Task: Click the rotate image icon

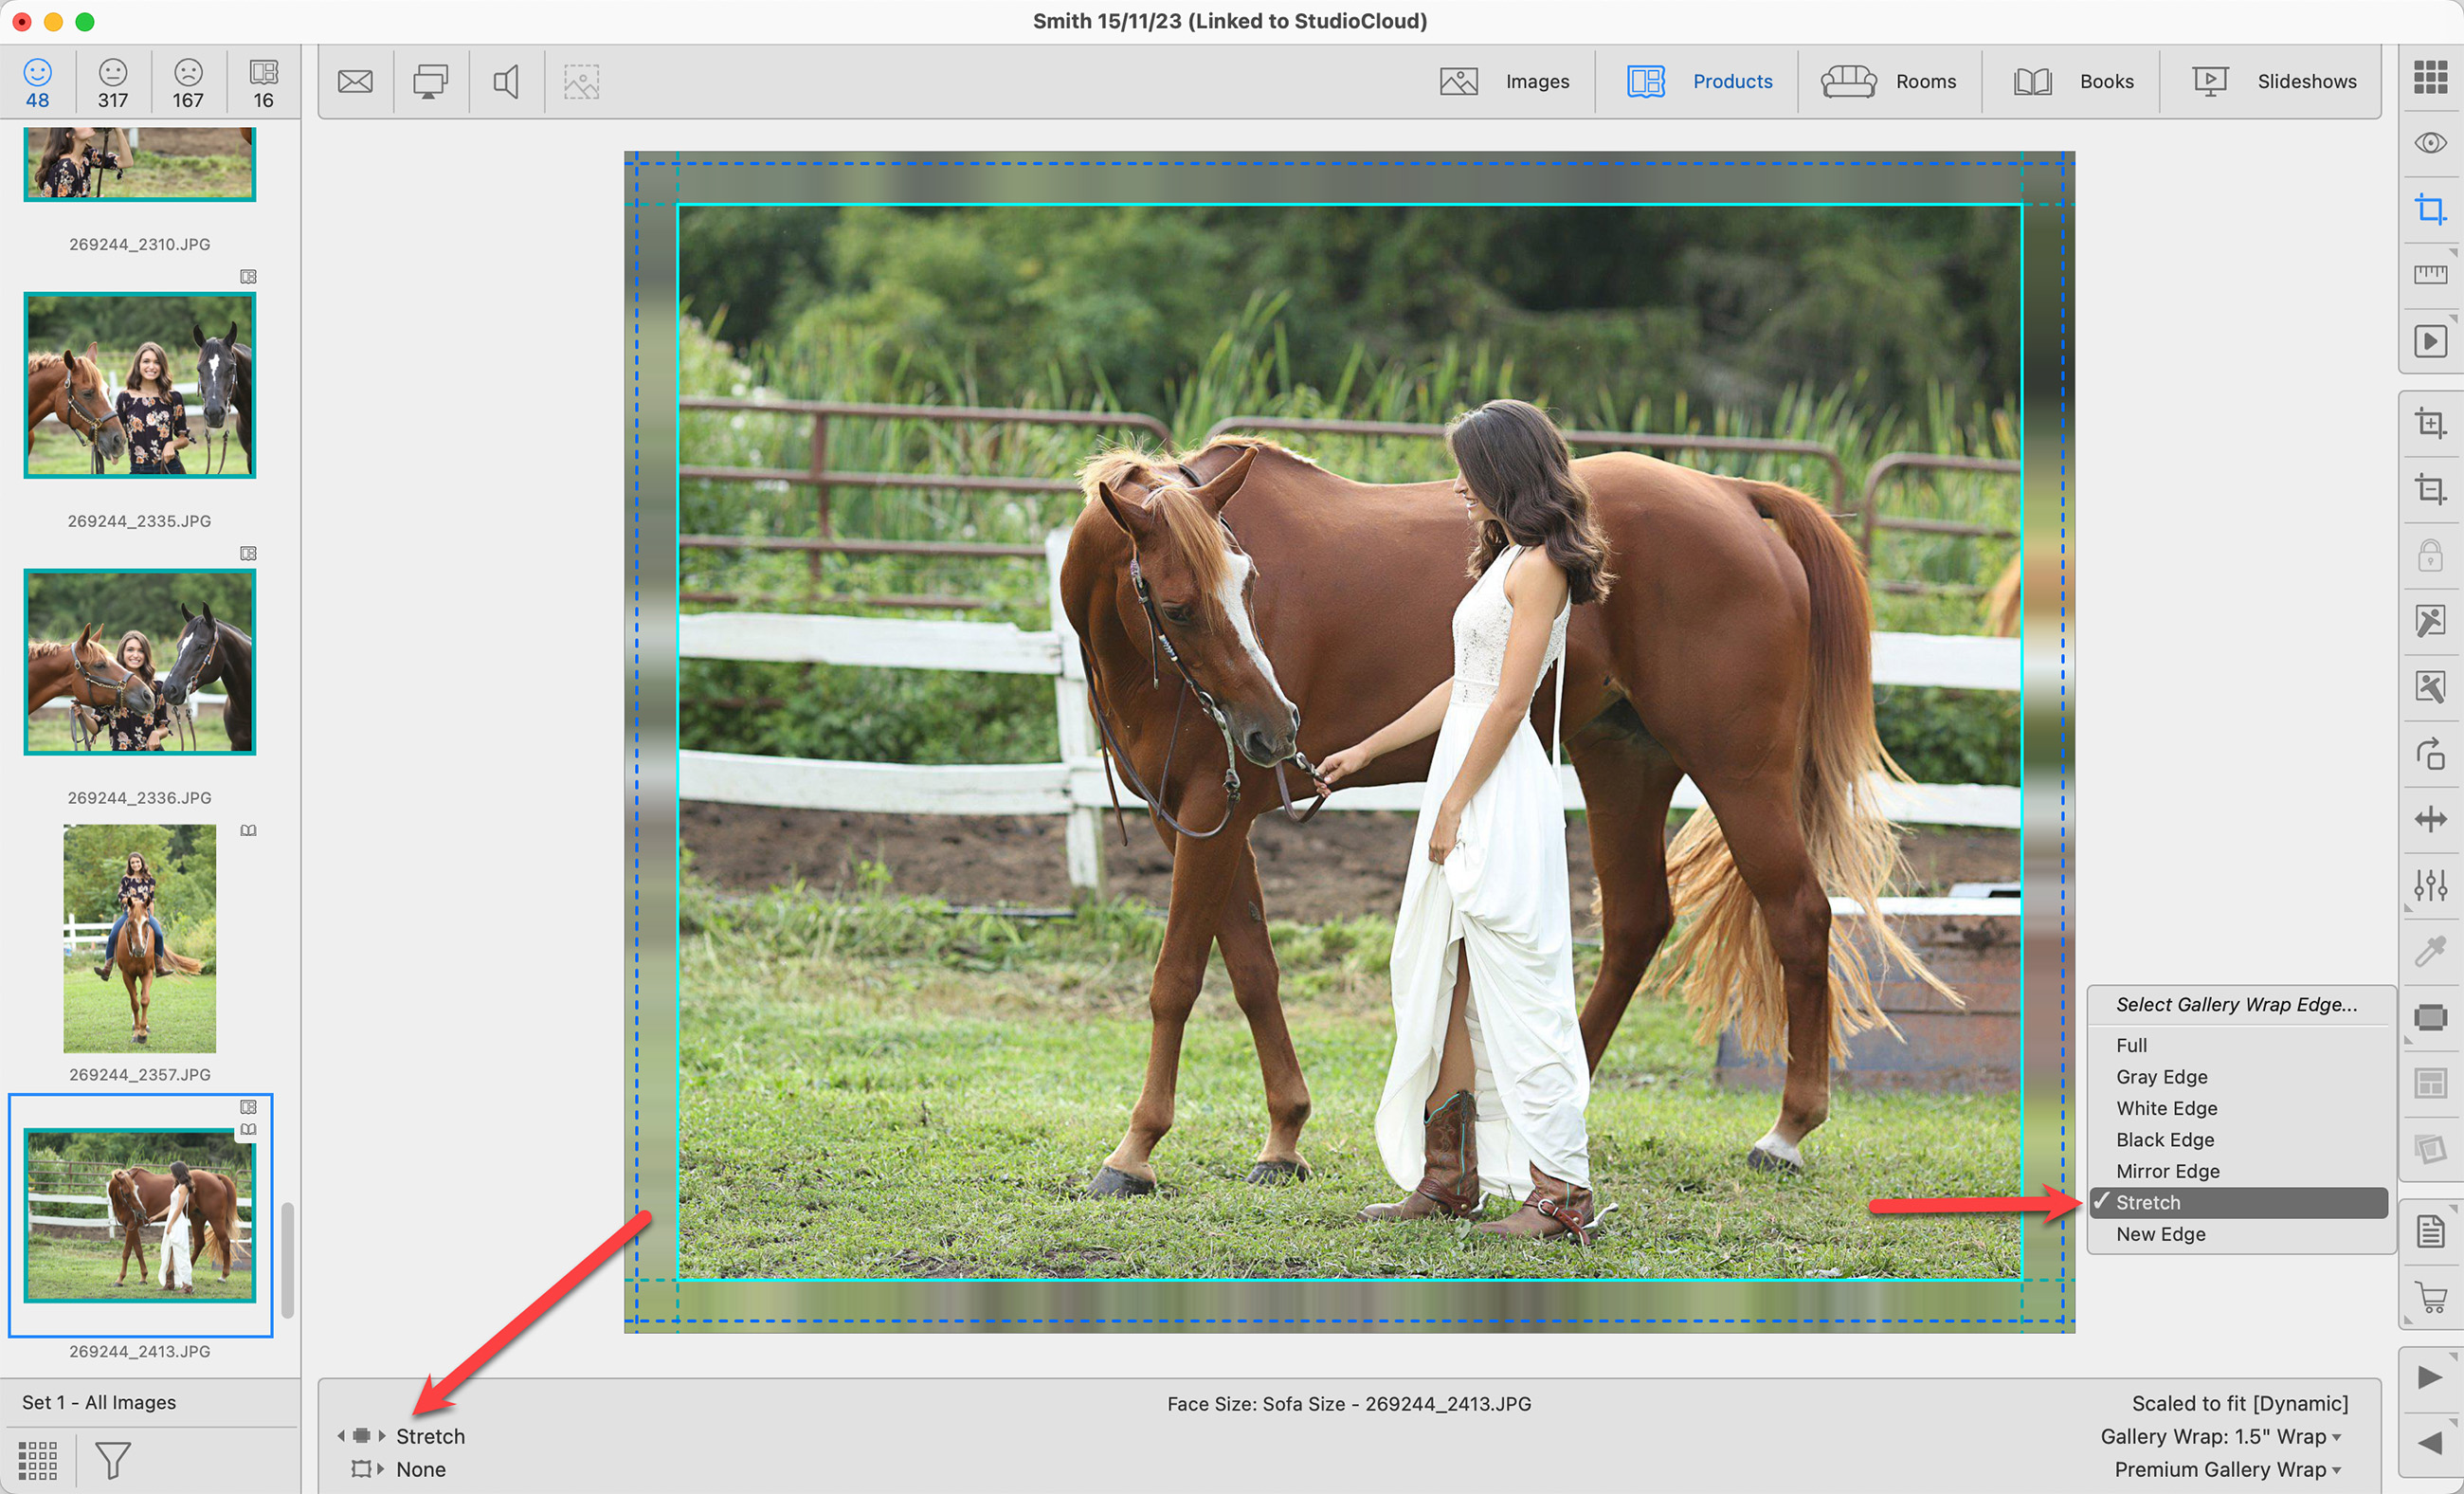Action: click(2430, 753)
